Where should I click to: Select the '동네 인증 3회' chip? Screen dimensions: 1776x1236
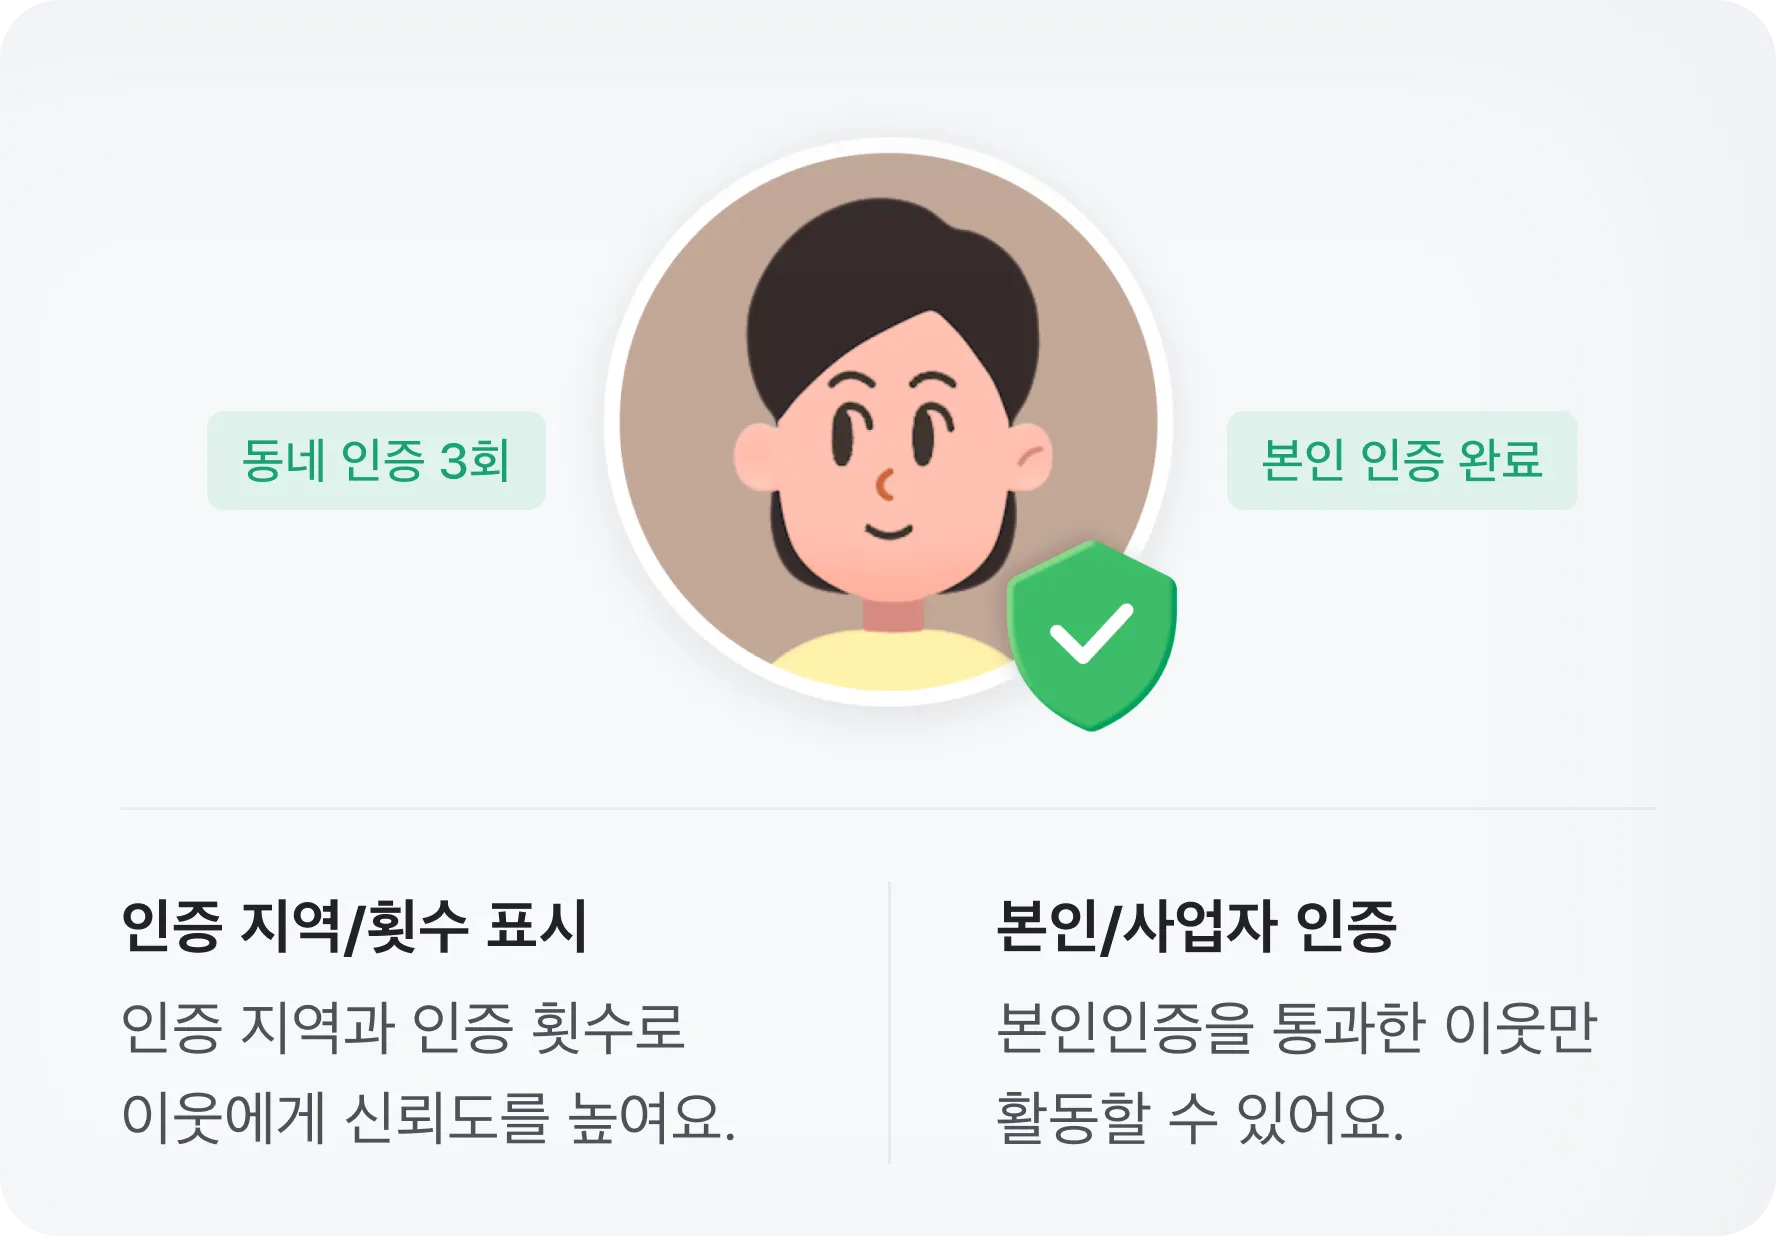tap(376, 460)
